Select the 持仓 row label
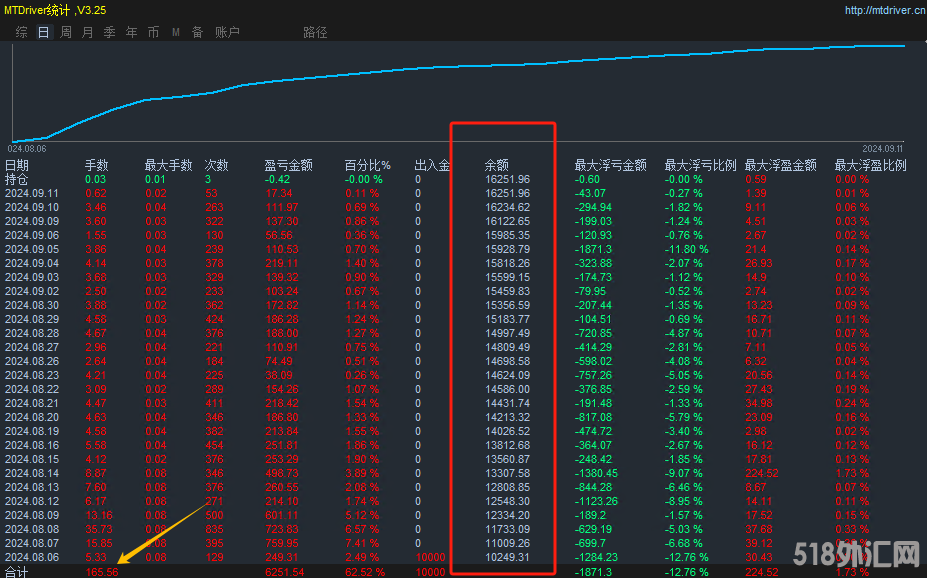Screen dimensions: 927x578 pyautogui.click(x=17, y=179)
